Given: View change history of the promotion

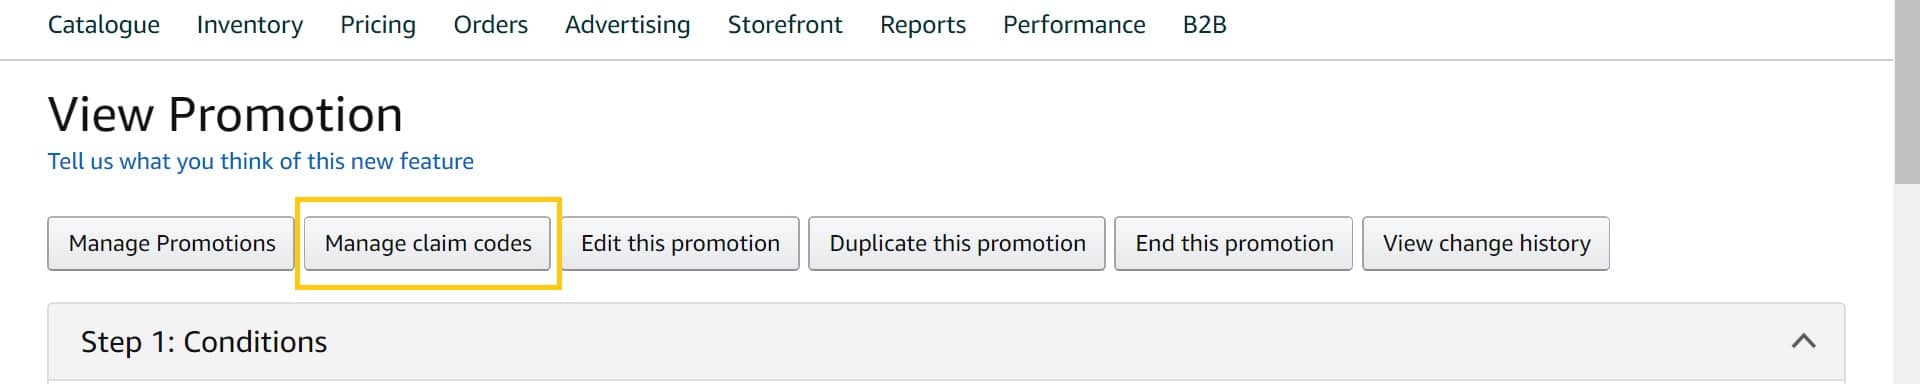Looking at the screenshot, I should pyautogui.click(x=1486, y=243).
